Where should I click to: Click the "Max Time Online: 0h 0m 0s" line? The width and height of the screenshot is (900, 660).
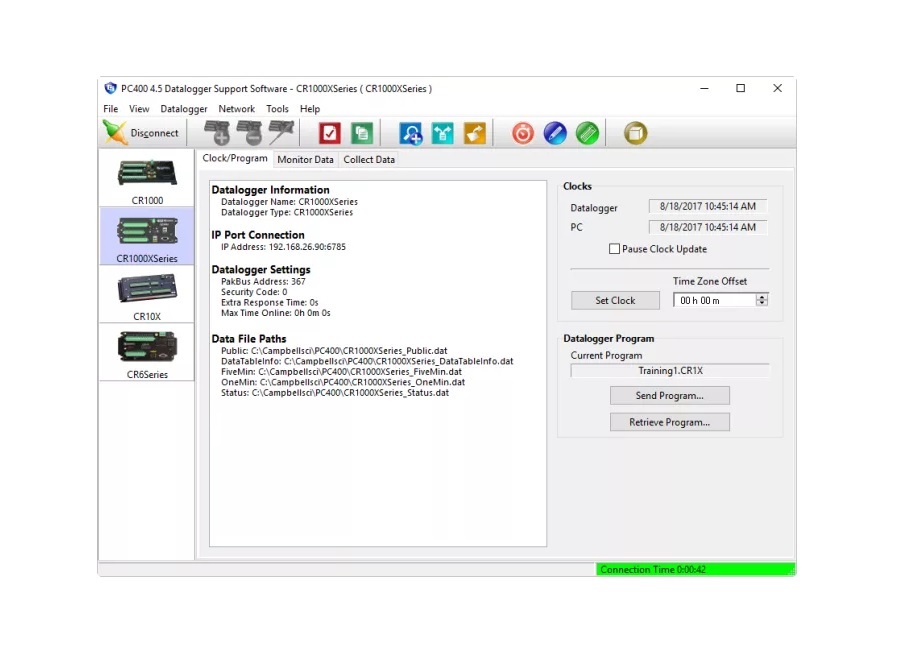pyautogui.click(x=276, y=313)
